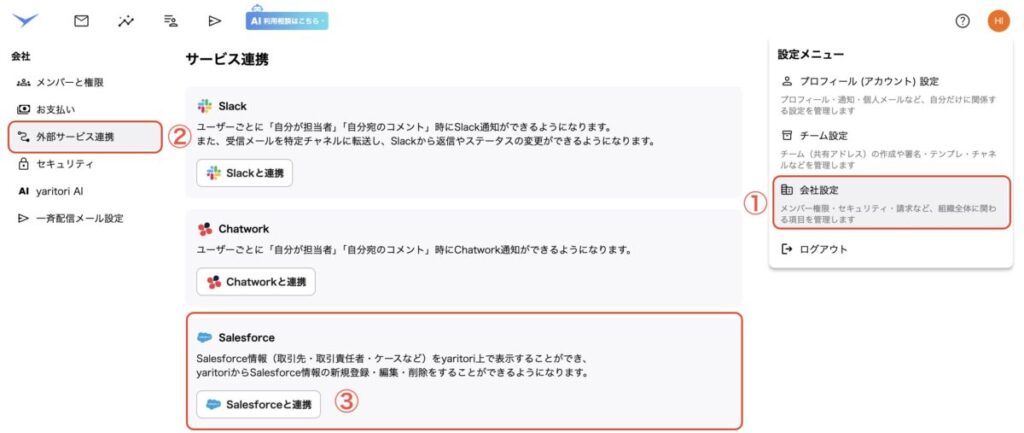Open the HI user avatar menu
The width and height of the screenshot is (1024, 433).
pos(998,21)
